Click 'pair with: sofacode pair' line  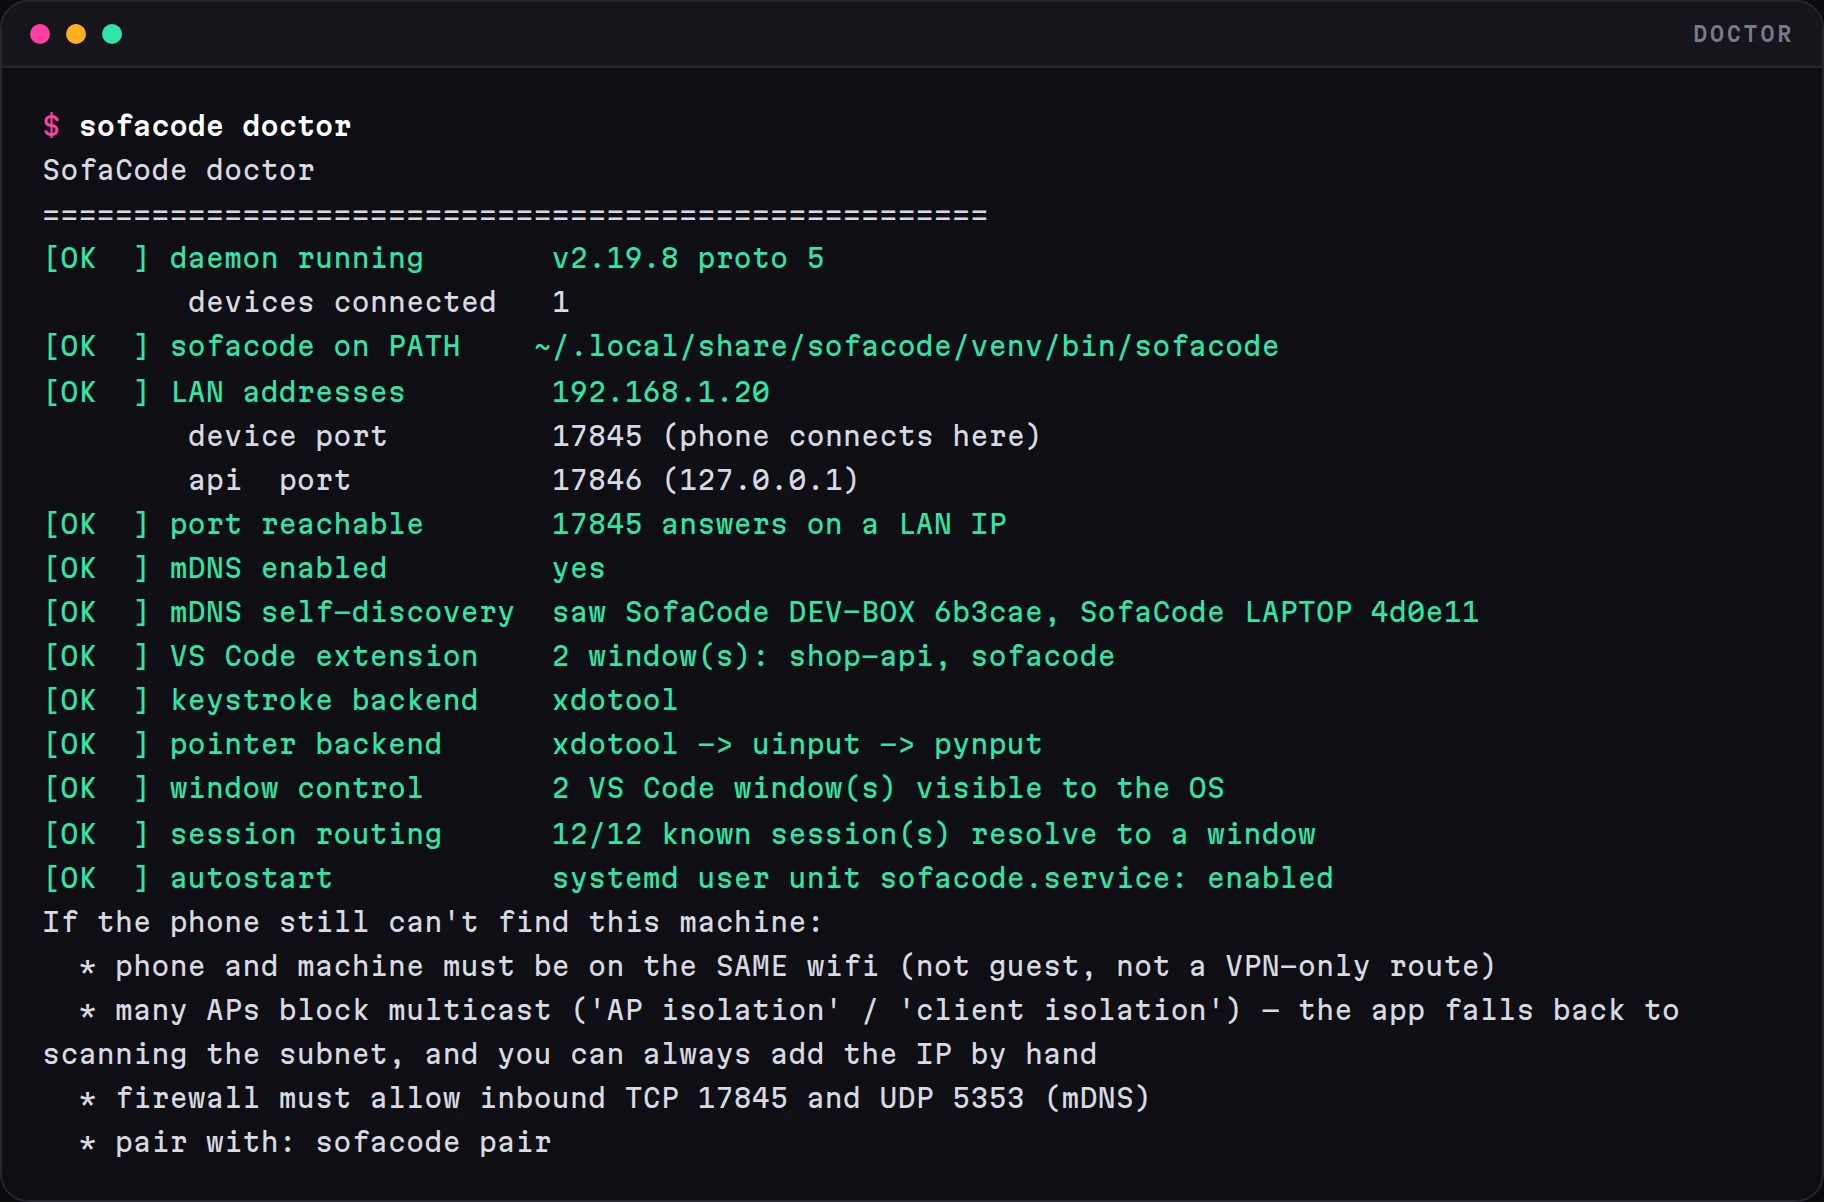pyautogui.click(x=315, y=1142)
